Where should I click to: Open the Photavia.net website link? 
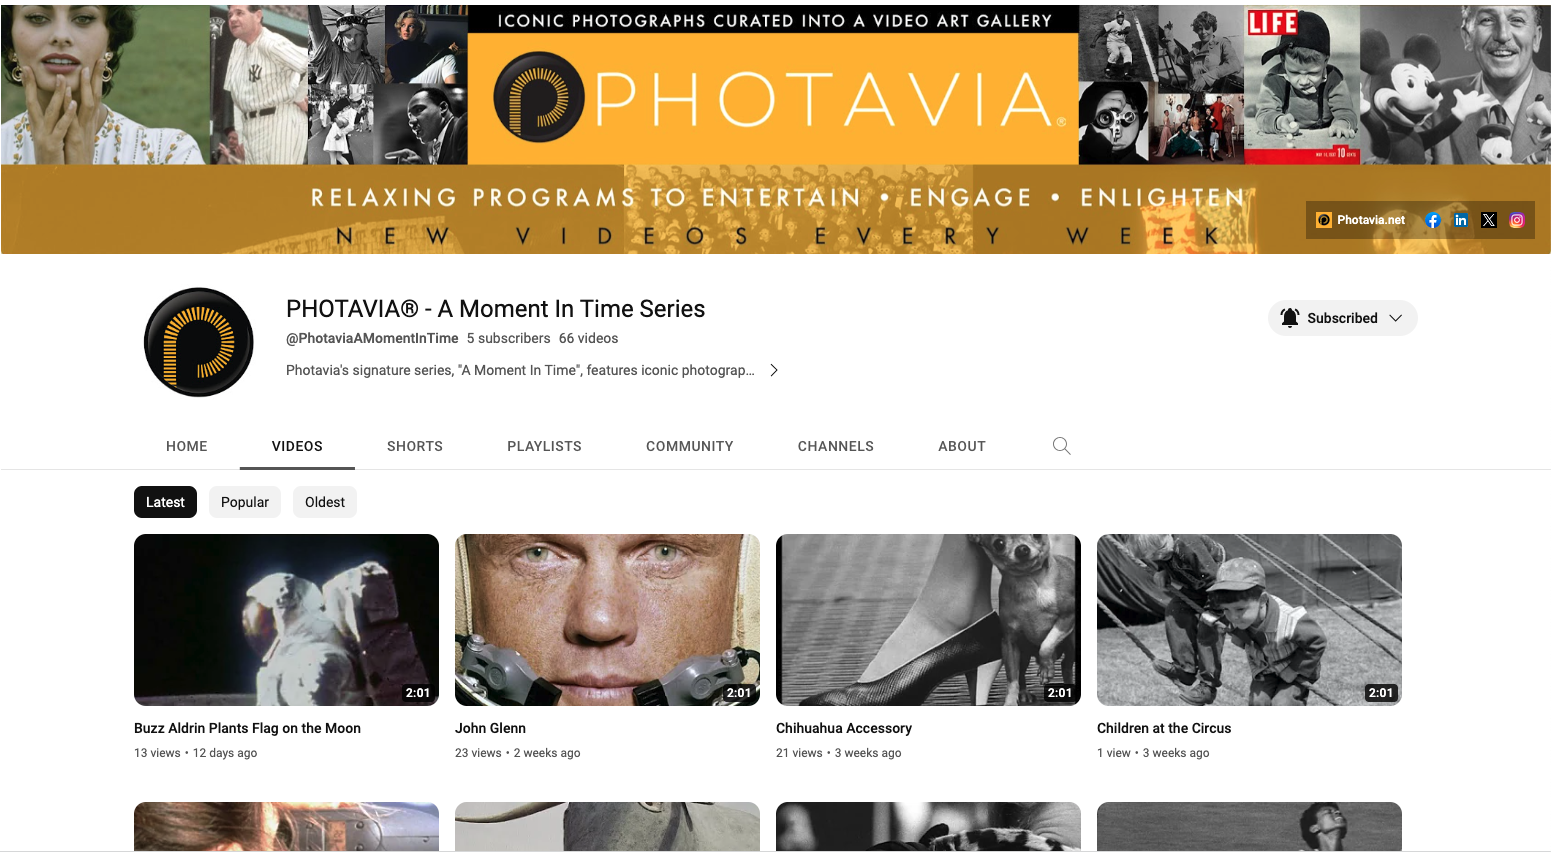(1361, 220)
